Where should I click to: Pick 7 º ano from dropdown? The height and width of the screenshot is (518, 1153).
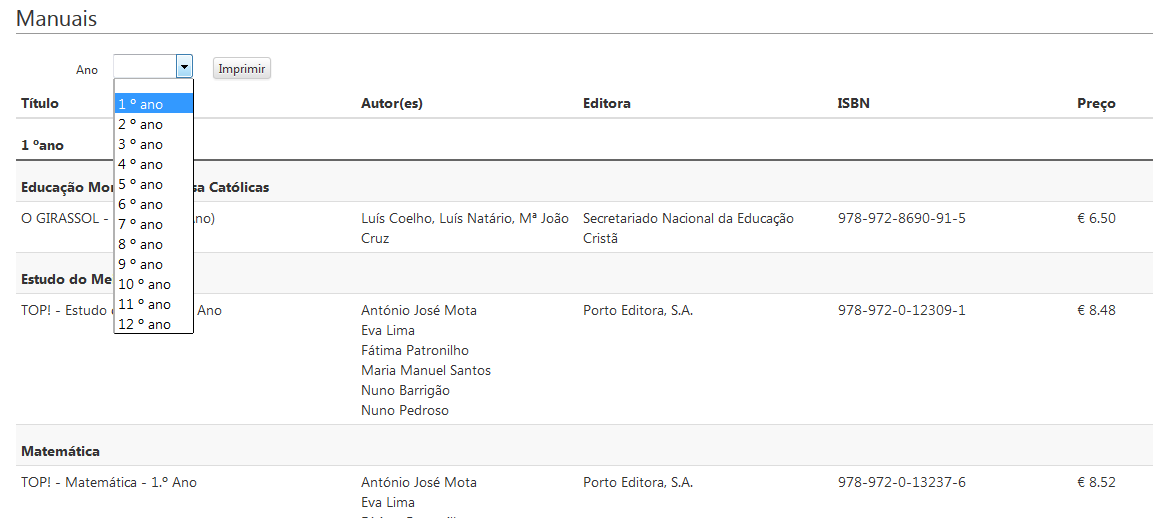tap(152, 224)
